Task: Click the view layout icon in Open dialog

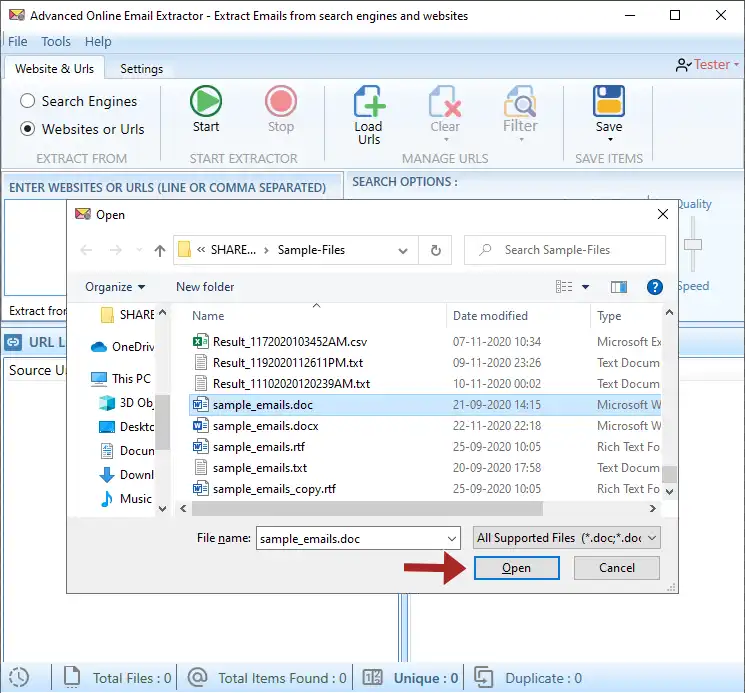Action: [x=564, y=287]
